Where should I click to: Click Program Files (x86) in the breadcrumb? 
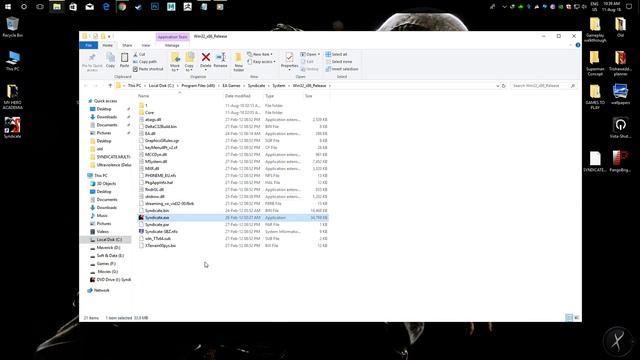point(198,86)
